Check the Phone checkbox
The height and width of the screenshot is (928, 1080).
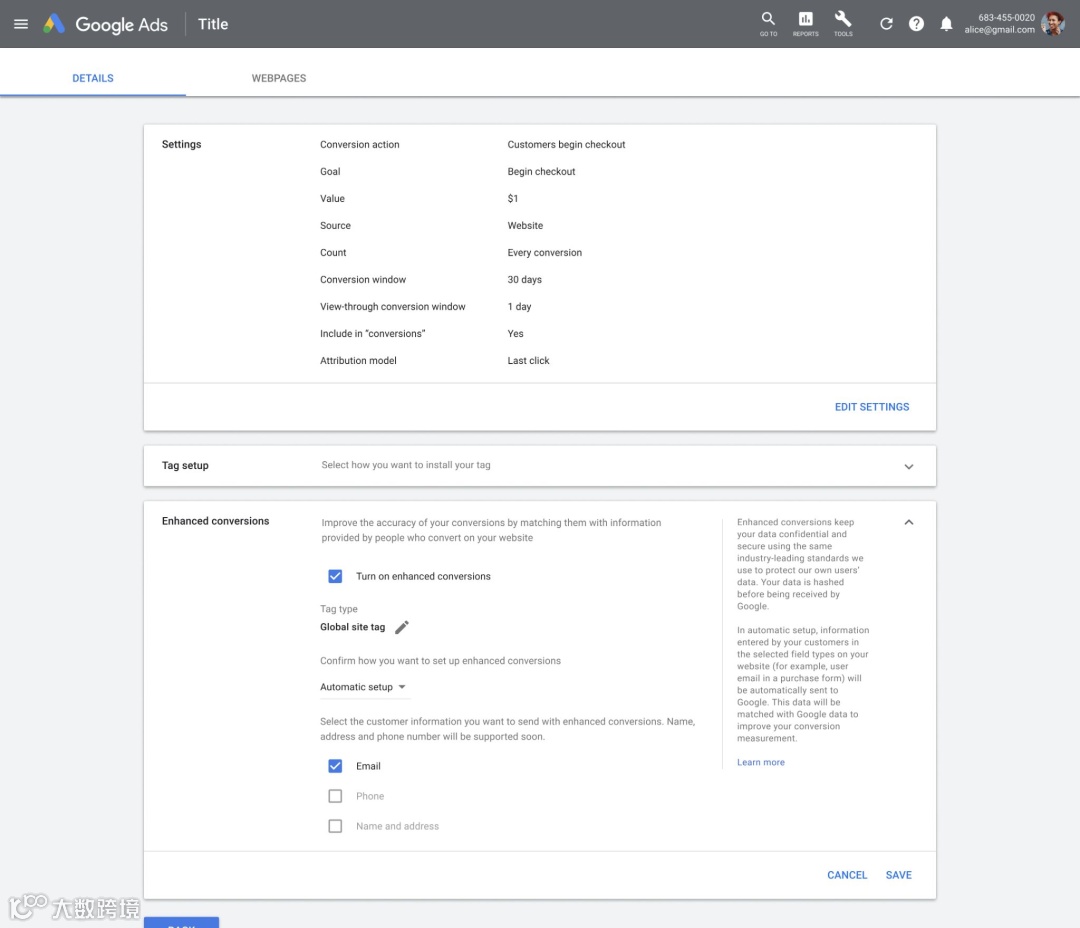(335, 796)
